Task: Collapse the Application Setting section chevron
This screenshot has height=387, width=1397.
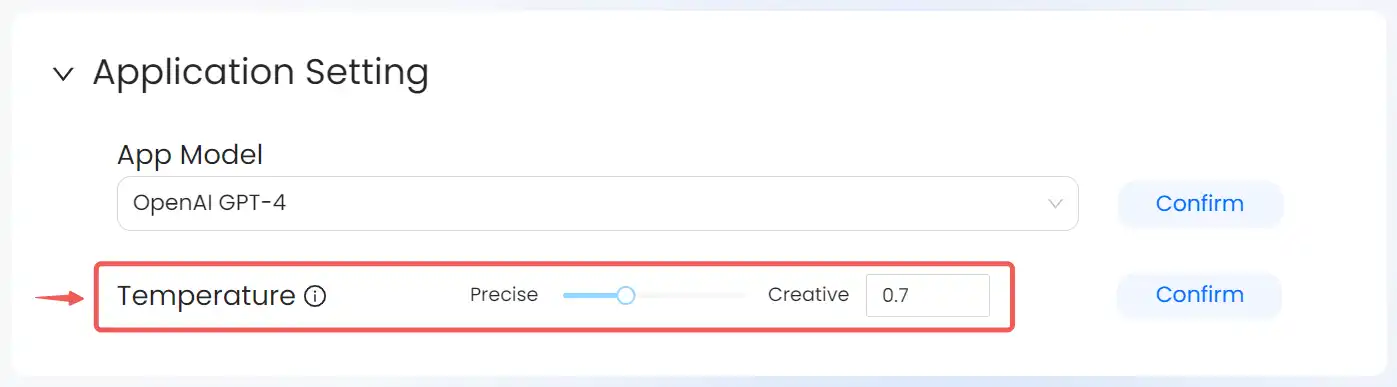Action: click(64, 74)
